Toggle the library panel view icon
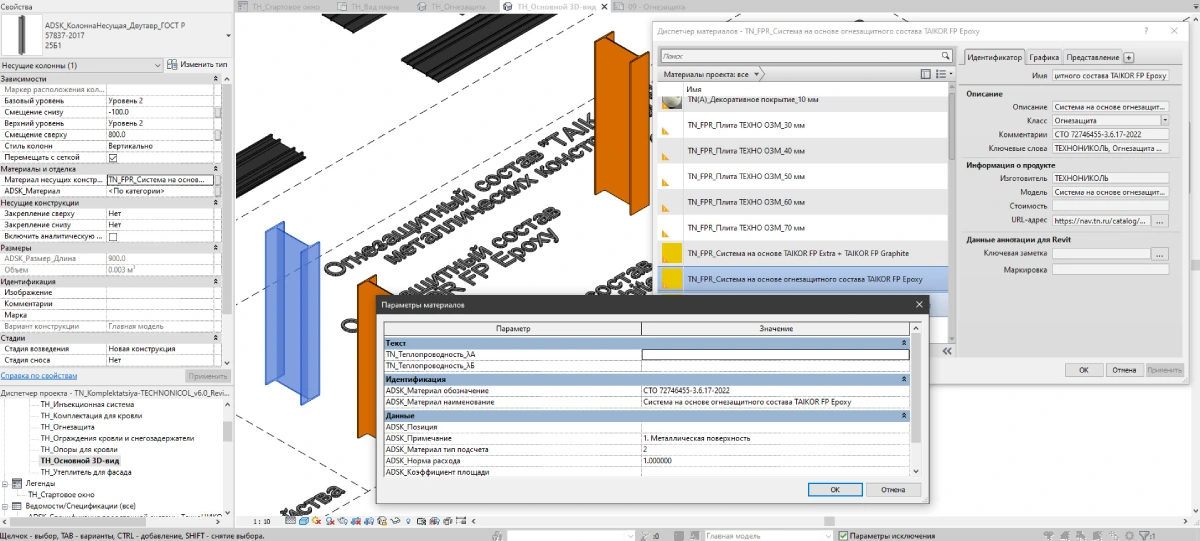The width and height of the screenshot is (1200, 541). click(x=924, y=75)
